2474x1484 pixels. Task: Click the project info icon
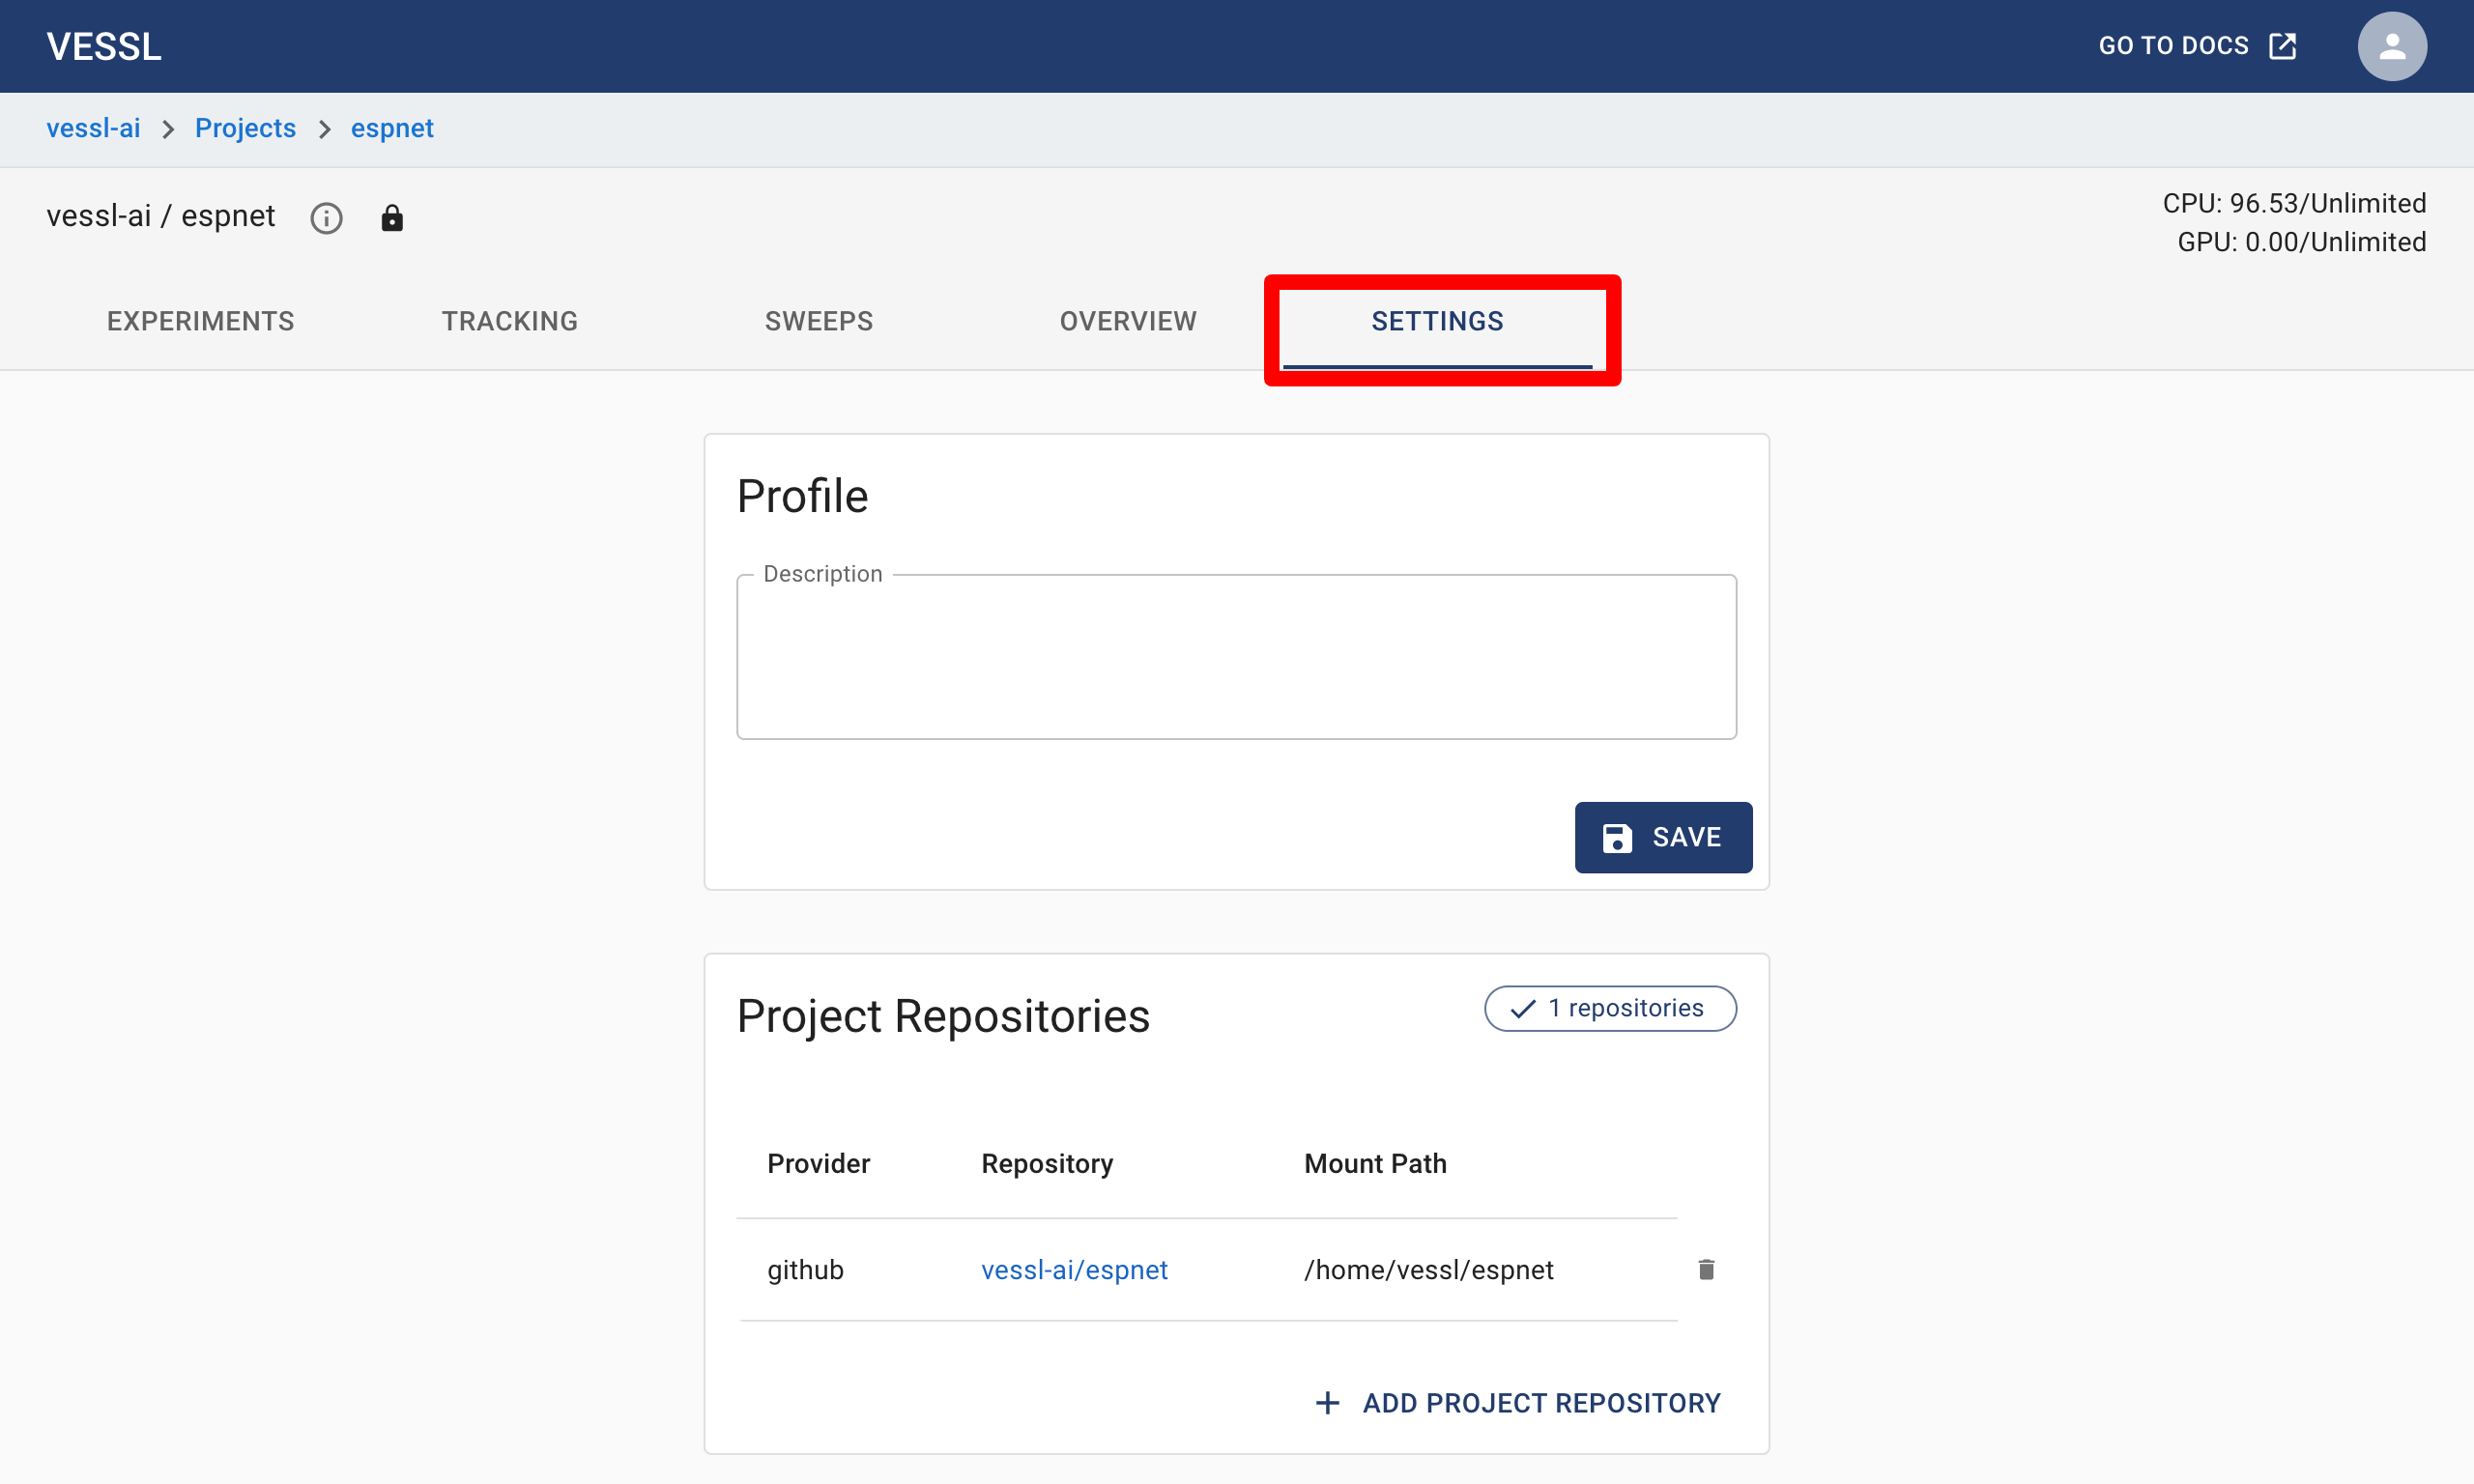[326, 218]
